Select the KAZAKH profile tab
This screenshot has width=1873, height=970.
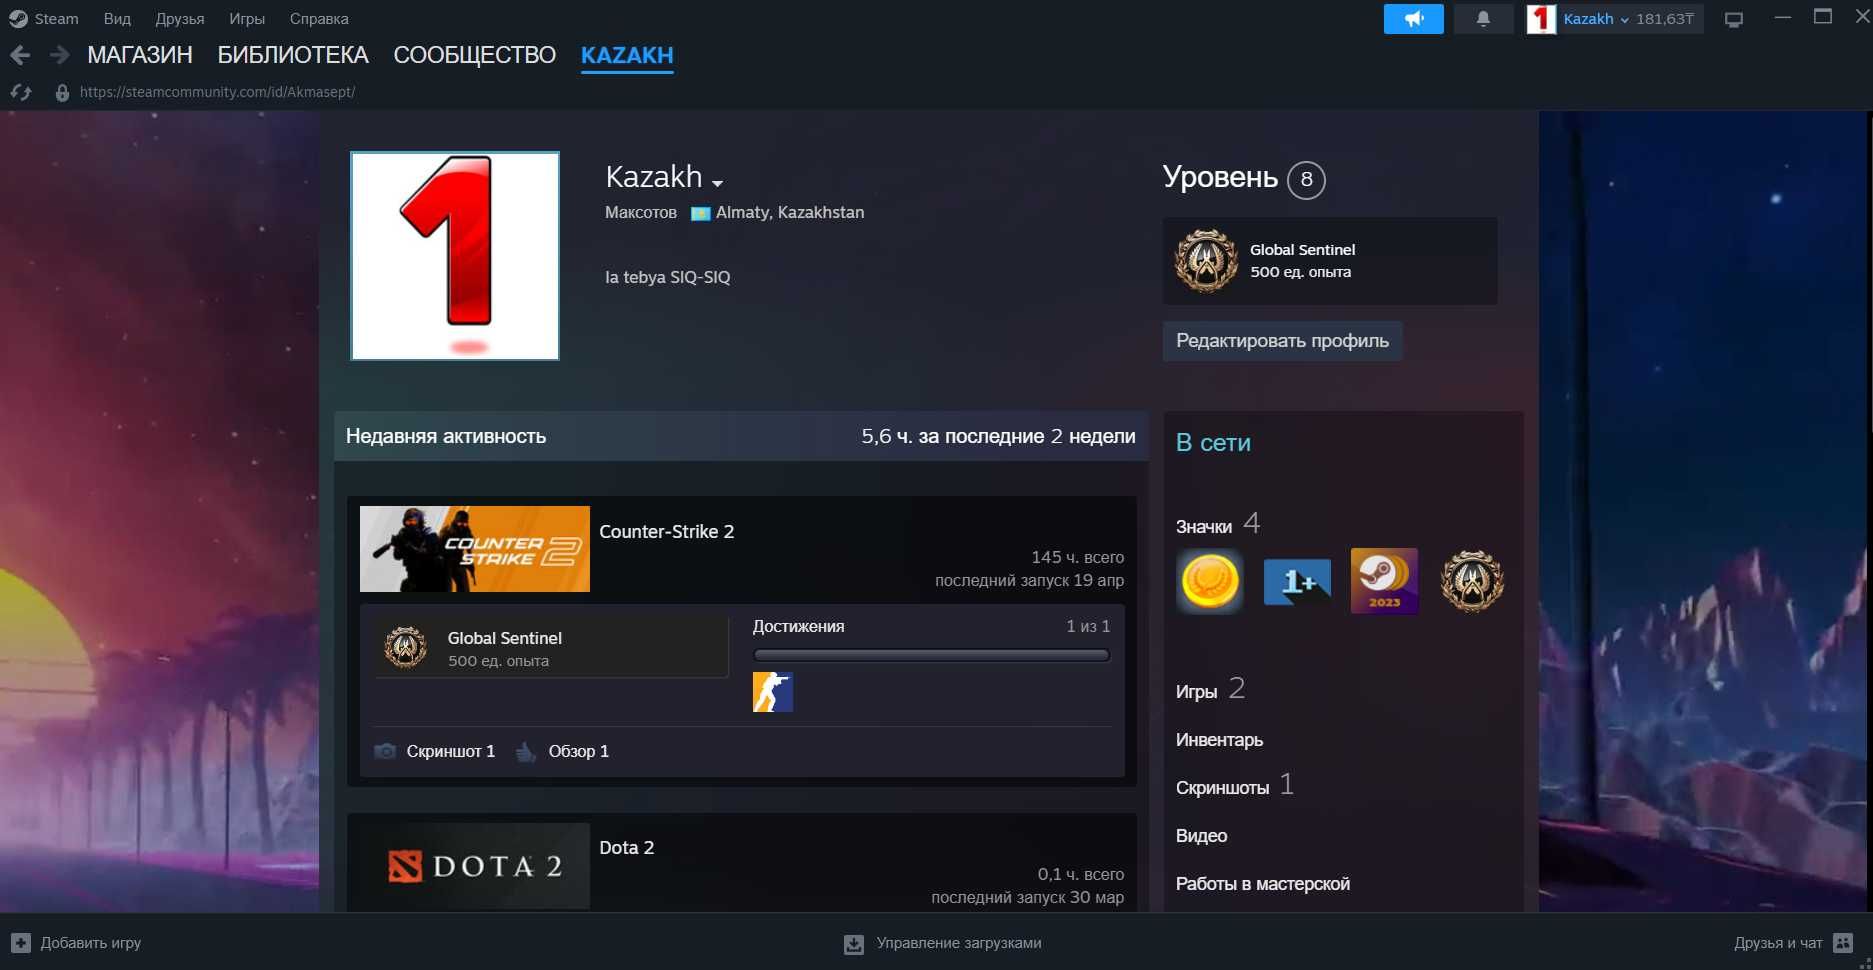pyautogui.click(x=627, y=55)
